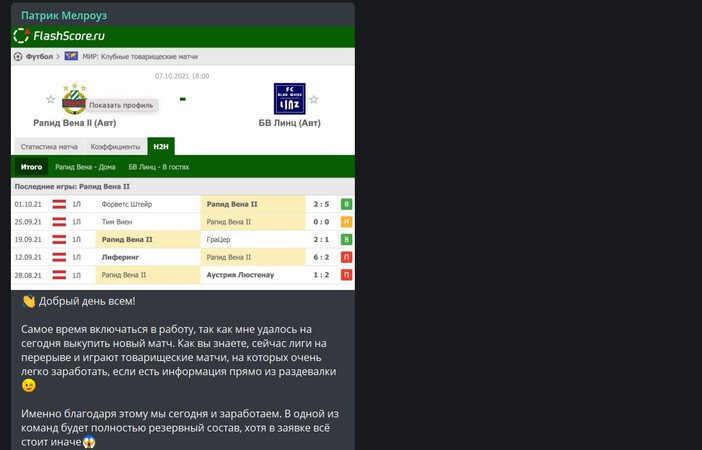
Task: Click the 28.08.21 Austria flag icon
Action: point(59,275)
